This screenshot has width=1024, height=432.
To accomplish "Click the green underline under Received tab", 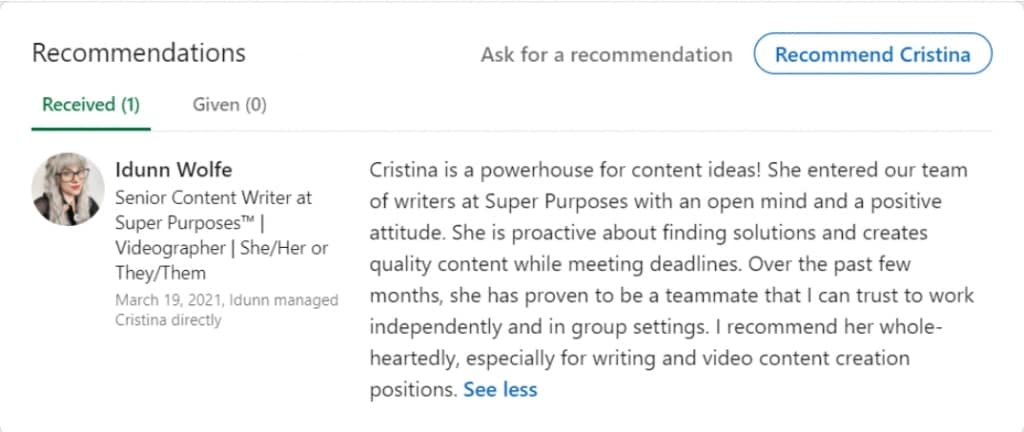I will 90,128.
